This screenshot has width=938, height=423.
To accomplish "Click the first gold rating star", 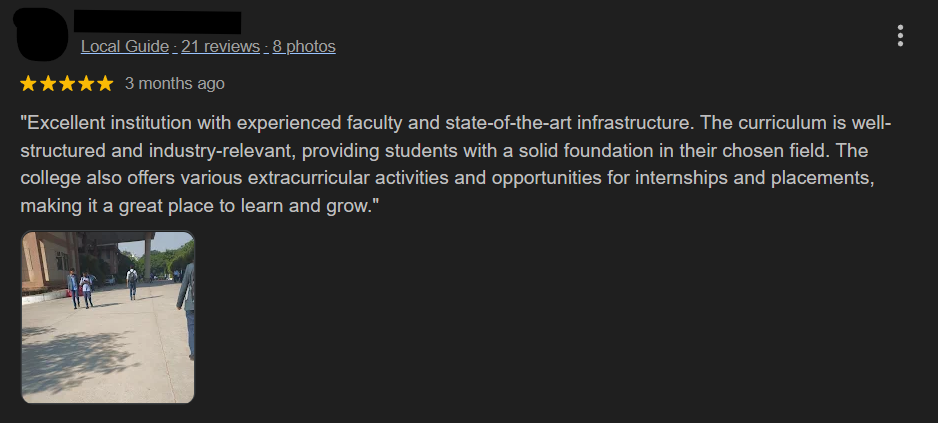I will click(29, 83).
